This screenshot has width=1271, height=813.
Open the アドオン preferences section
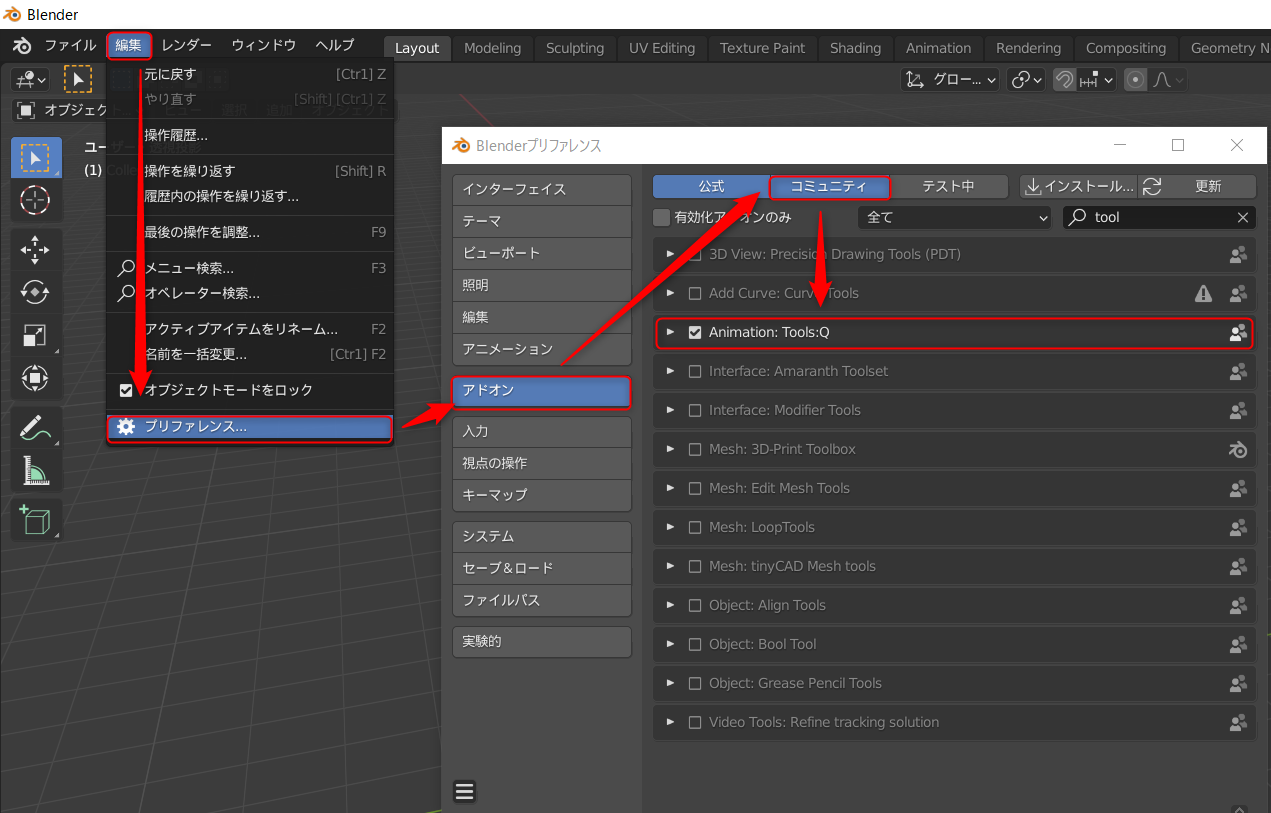pos(542,391)
